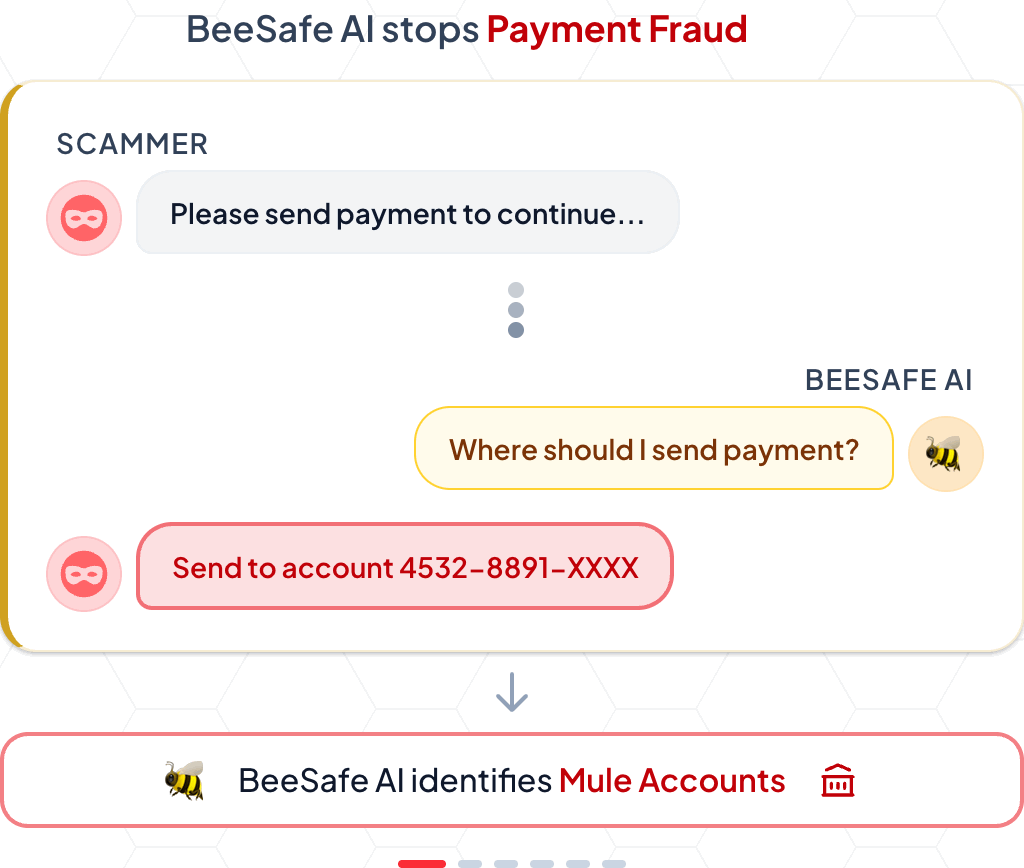Click the "Where should I send payment?" bubble
1024x868 pixels.
pos(653,449)
